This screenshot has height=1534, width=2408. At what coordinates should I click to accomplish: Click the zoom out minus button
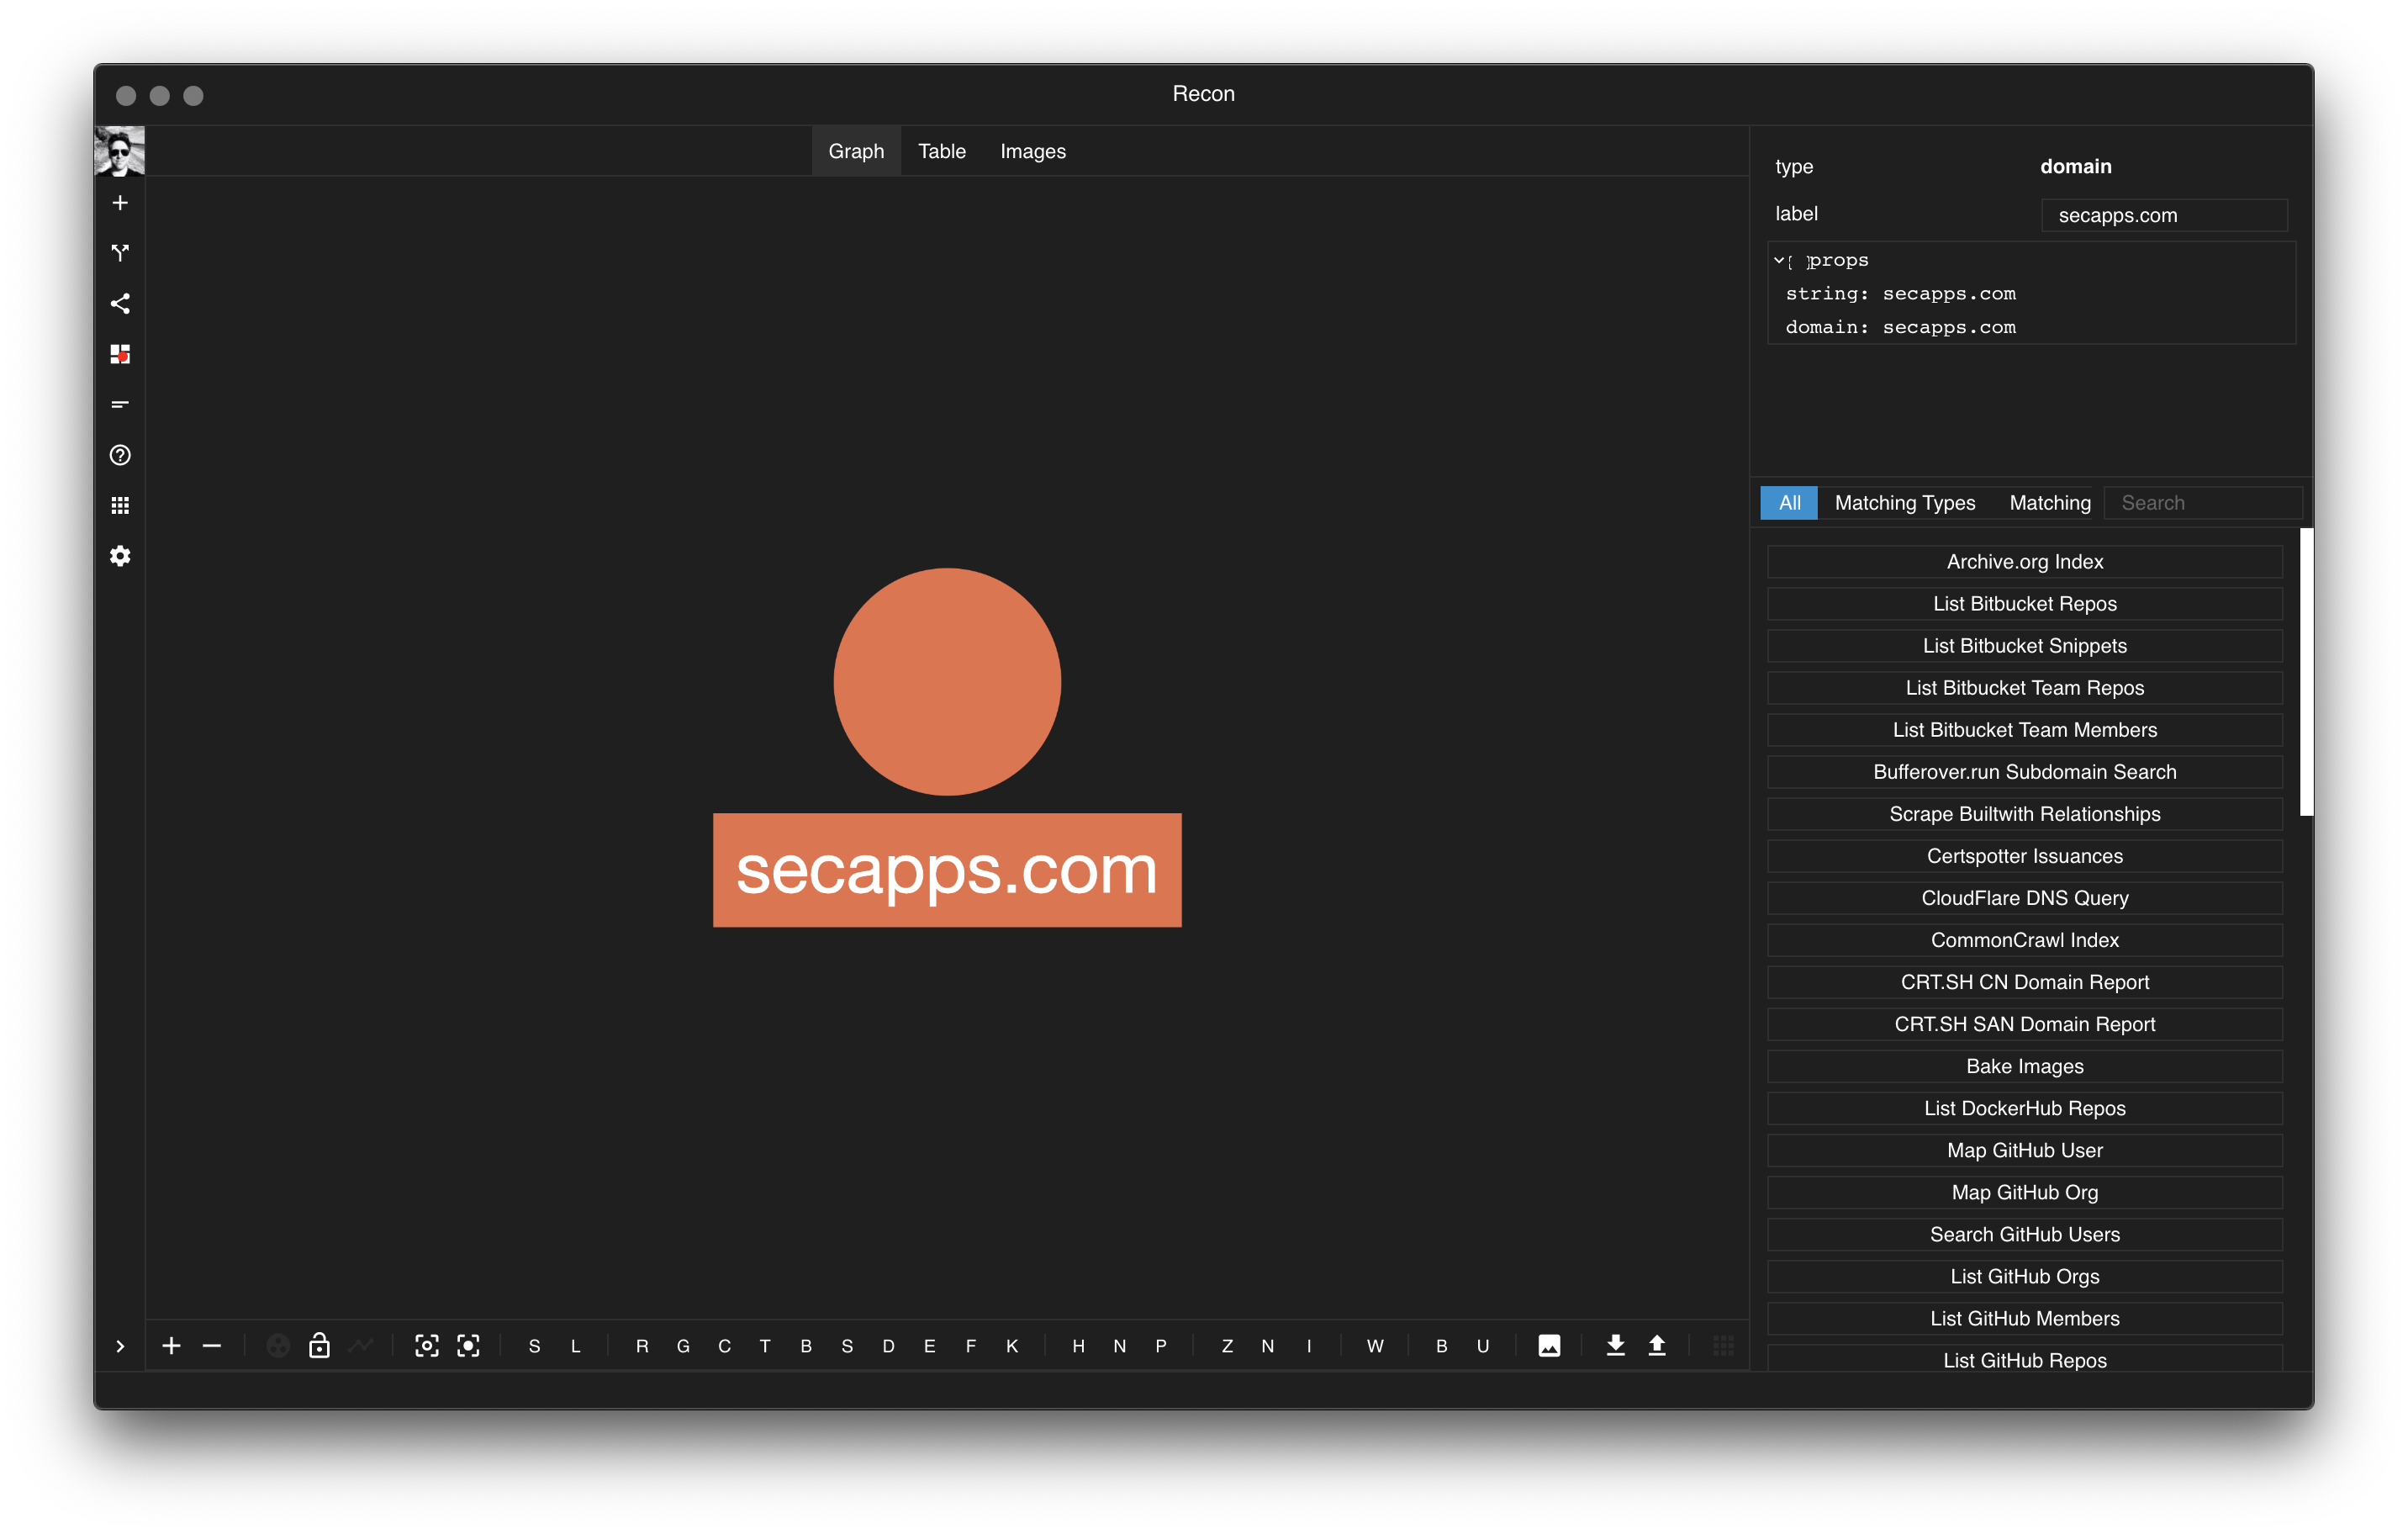click(212, 1346)
